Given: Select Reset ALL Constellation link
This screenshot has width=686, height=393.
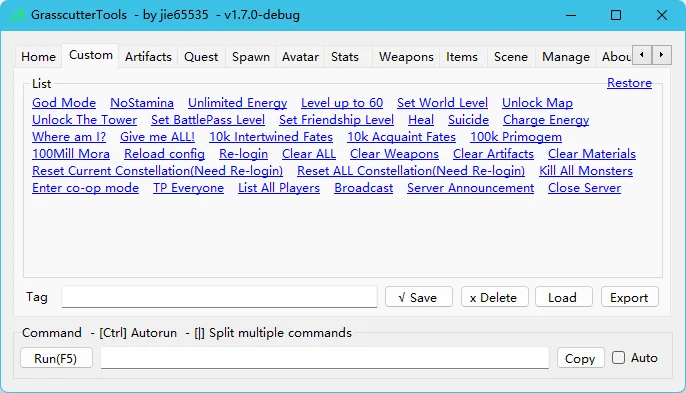Looking at the screenshot, I should coord(411,171).
